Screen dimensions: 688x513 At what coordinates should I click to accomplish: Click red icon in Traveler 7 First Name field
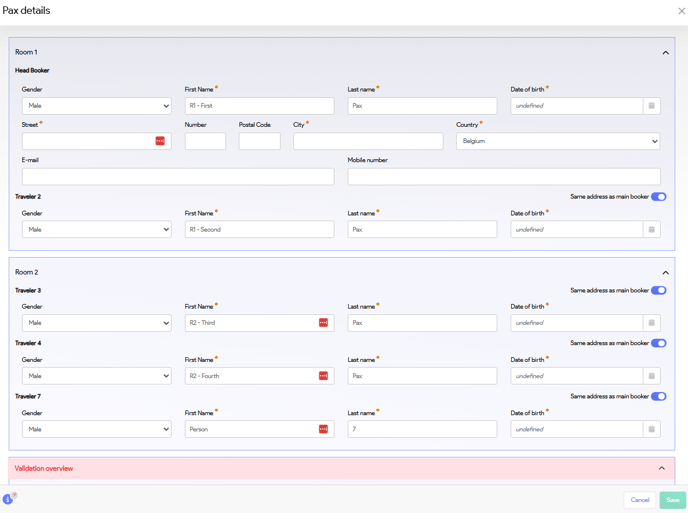(323, 429)
